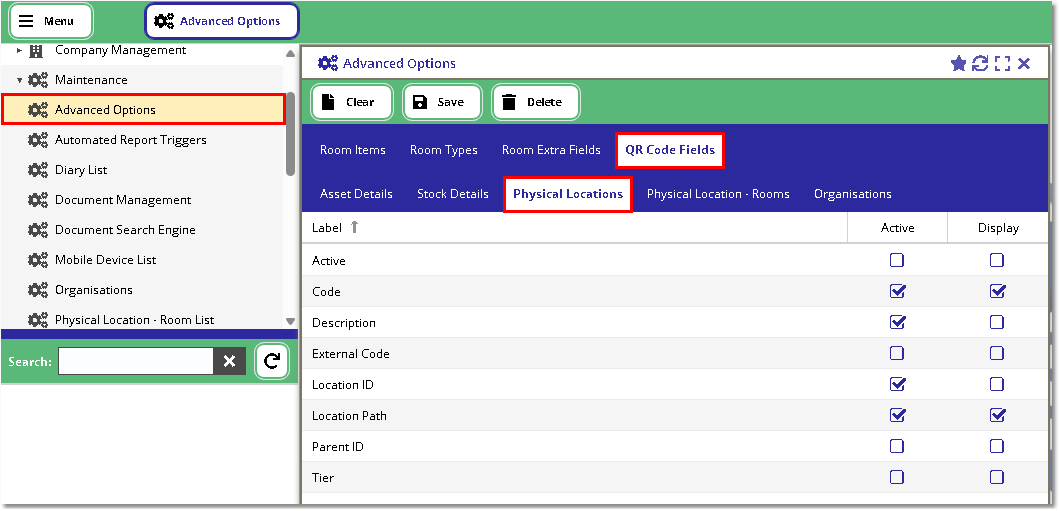Viewport: 1059px width, 511px height.
Task: Collapse the Maintenance tree node
Action: (x=19, y=80)
